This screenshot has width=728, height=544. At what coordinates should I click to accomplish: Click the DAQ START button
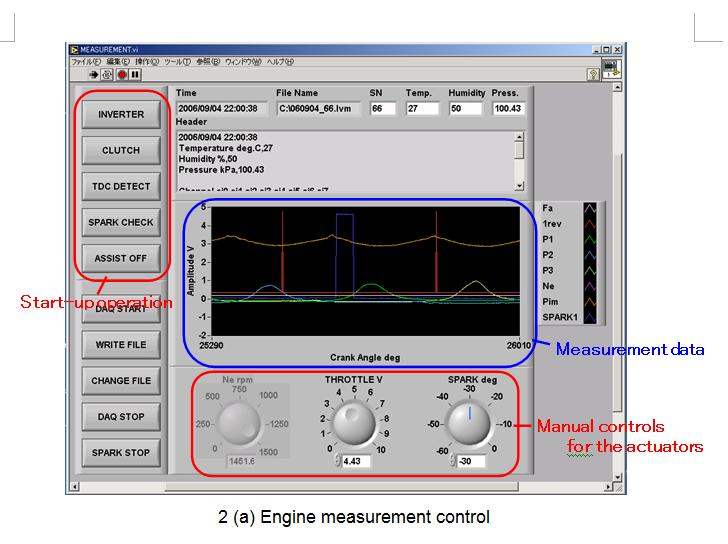(x=121, y=309)
